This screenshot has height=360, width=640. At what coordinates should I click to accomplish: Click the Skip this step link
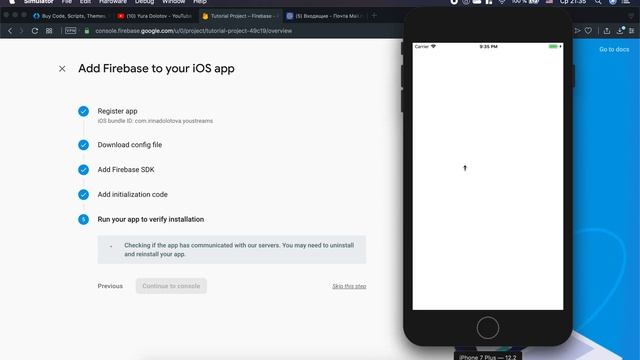[x=349, y=287]
